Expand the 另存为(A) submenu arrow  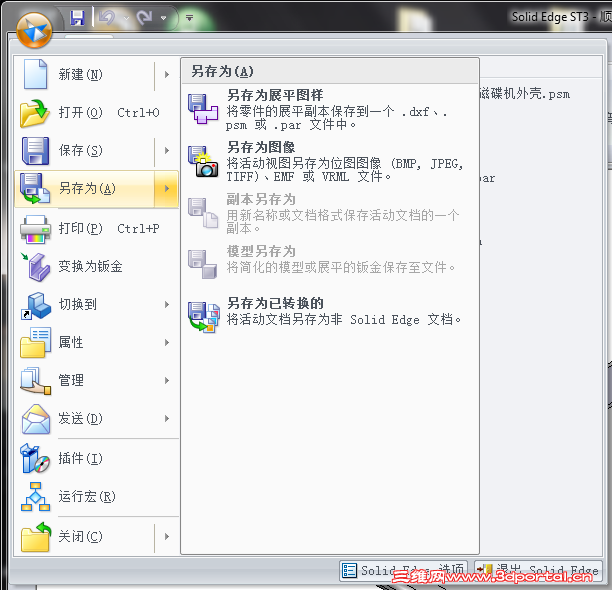[x=167, y=188]
